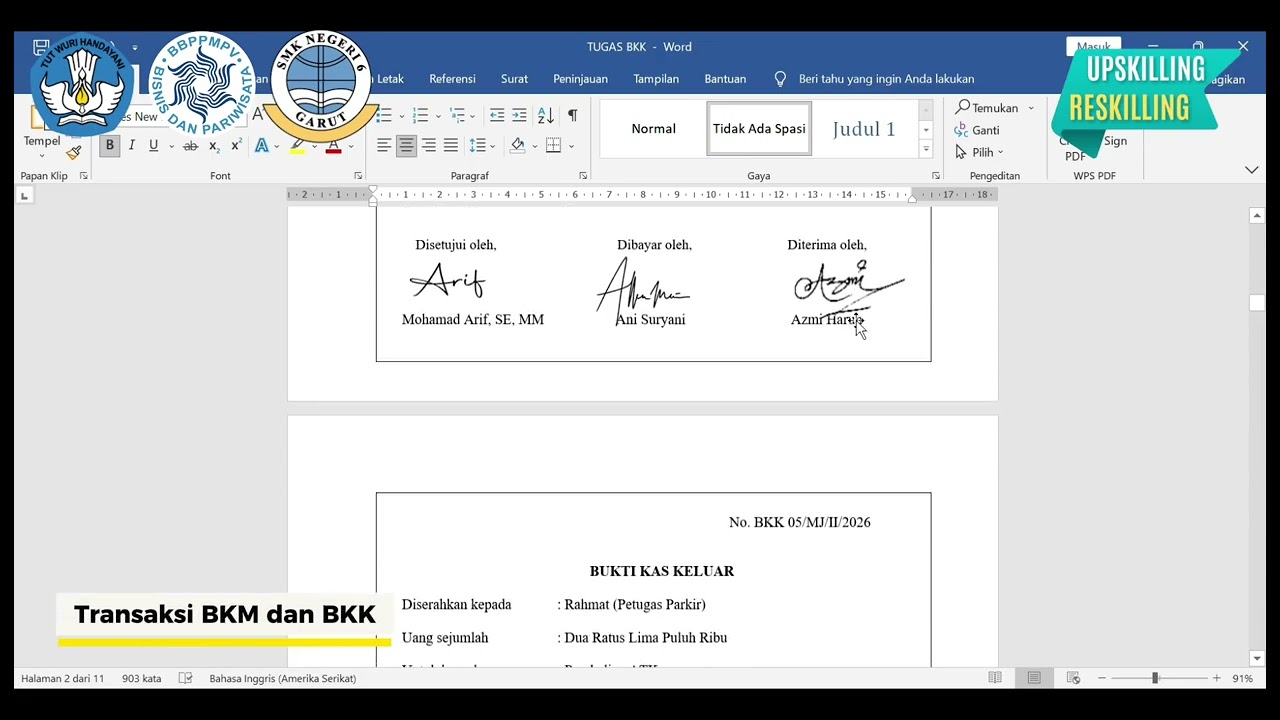Open Pilih select dropdown

(x=979, y=152)
